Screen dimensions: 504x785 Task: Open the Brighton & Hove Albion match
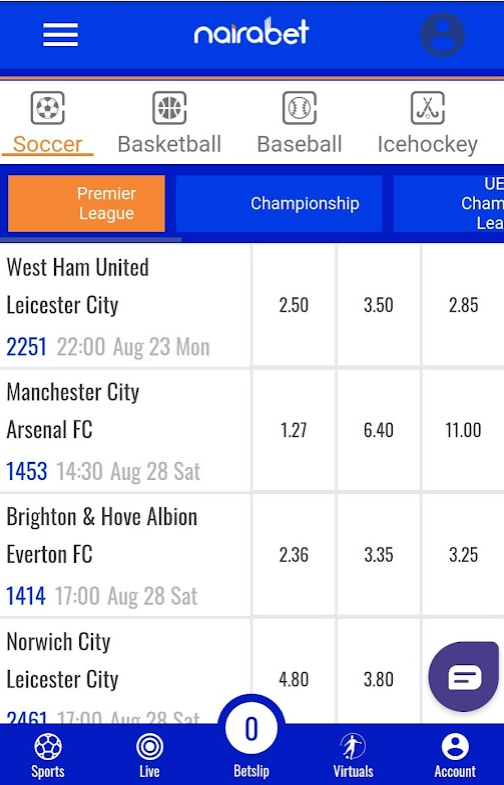(x=125, y=555)
